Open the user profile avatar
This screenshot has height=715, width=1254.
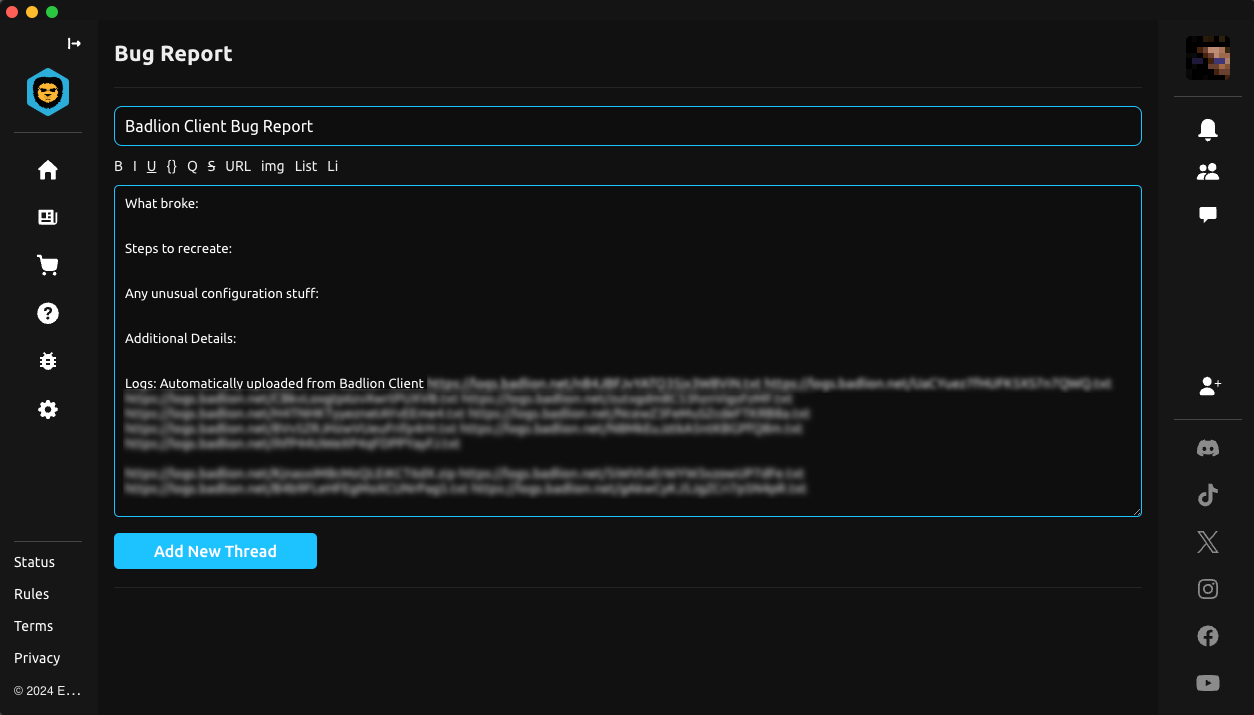pos(1207,58)
